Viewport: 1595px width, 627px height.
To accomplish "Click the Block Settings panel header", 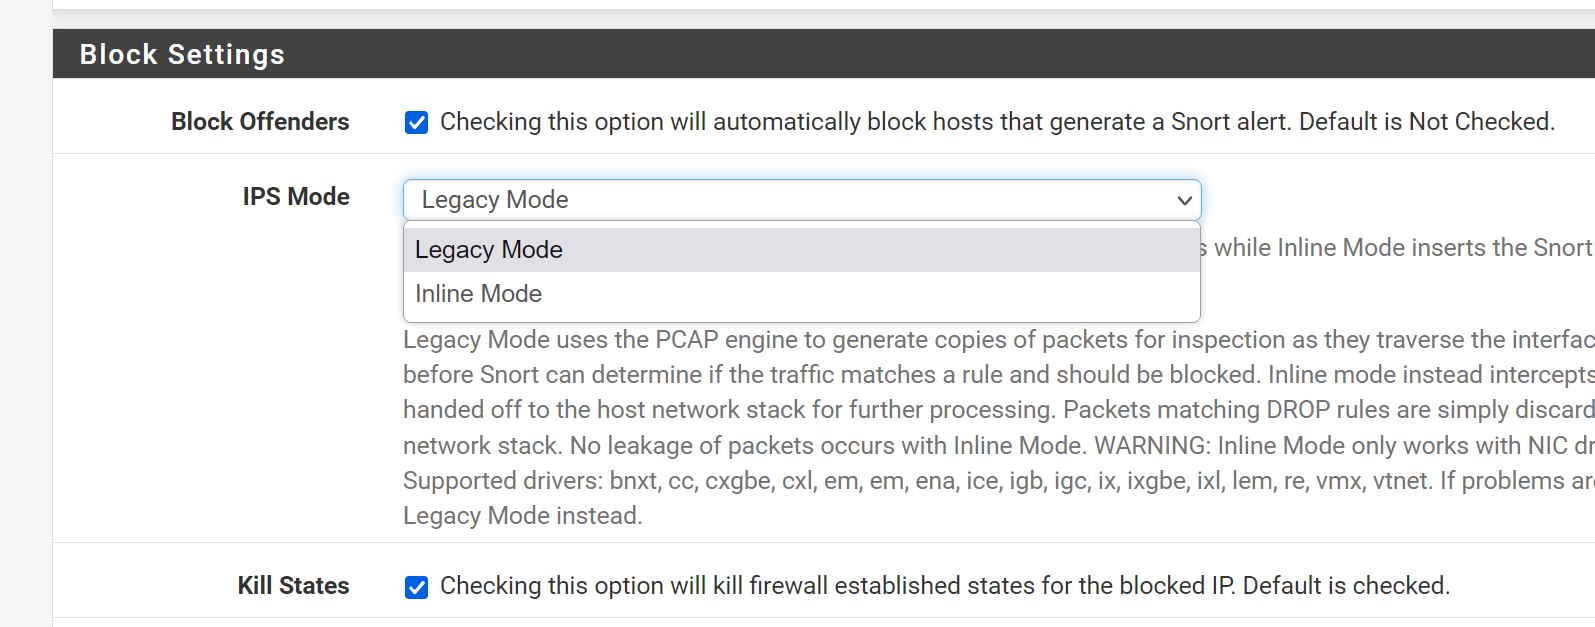I will pos(824,54).
